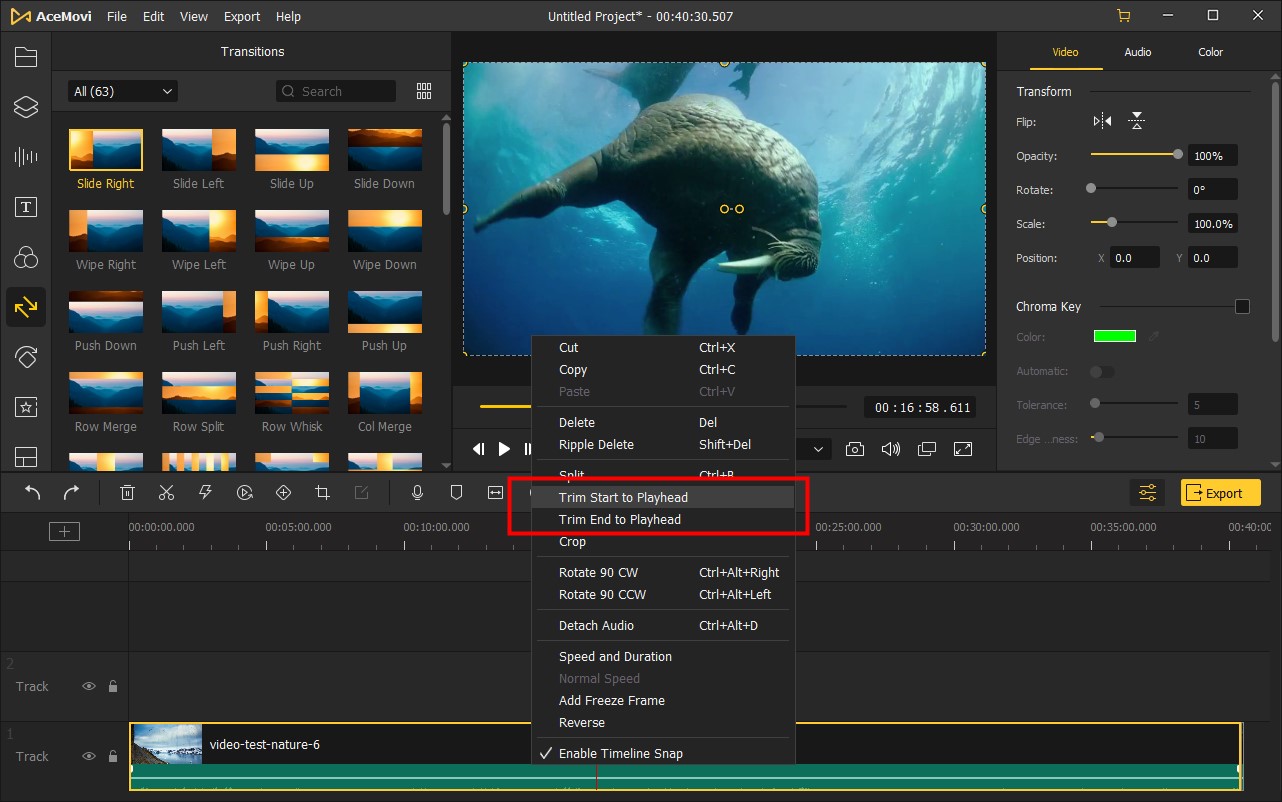
Task: Click the scissors split icon in timeline toolbar
Action: [166, 492]
